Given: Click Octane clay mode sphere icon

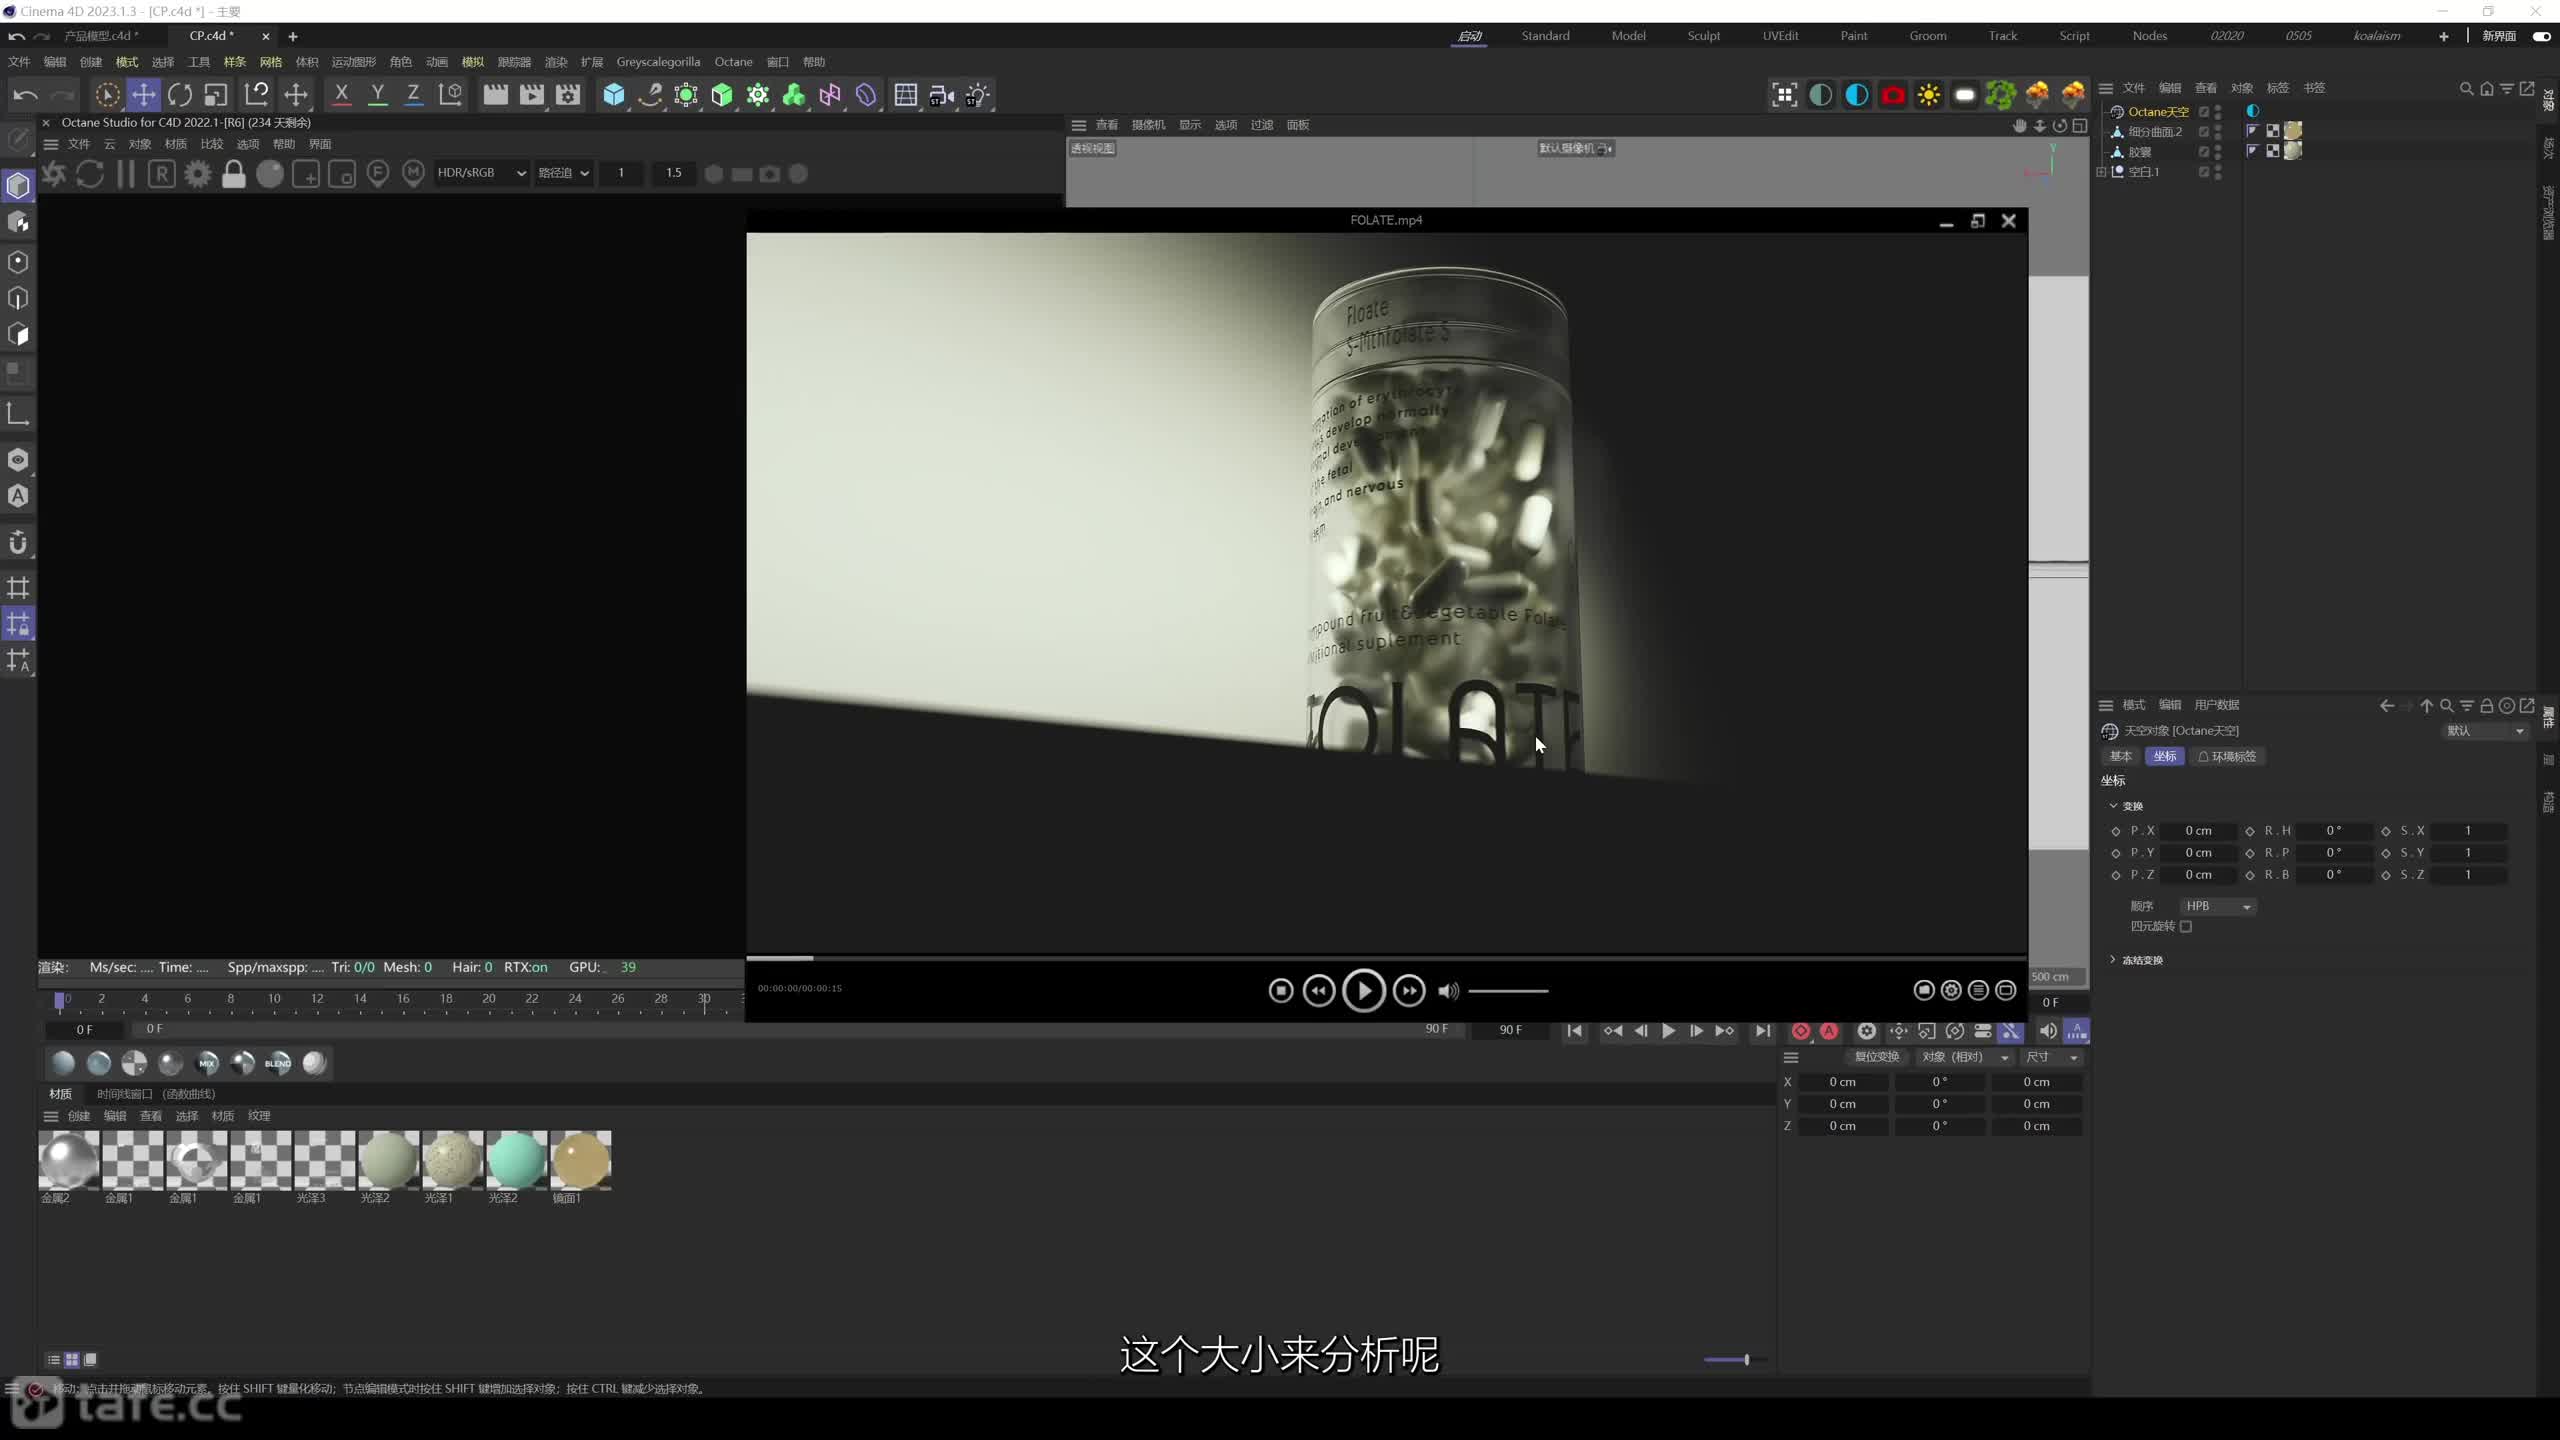Looking at the screenshot, I should pos(270,174).
